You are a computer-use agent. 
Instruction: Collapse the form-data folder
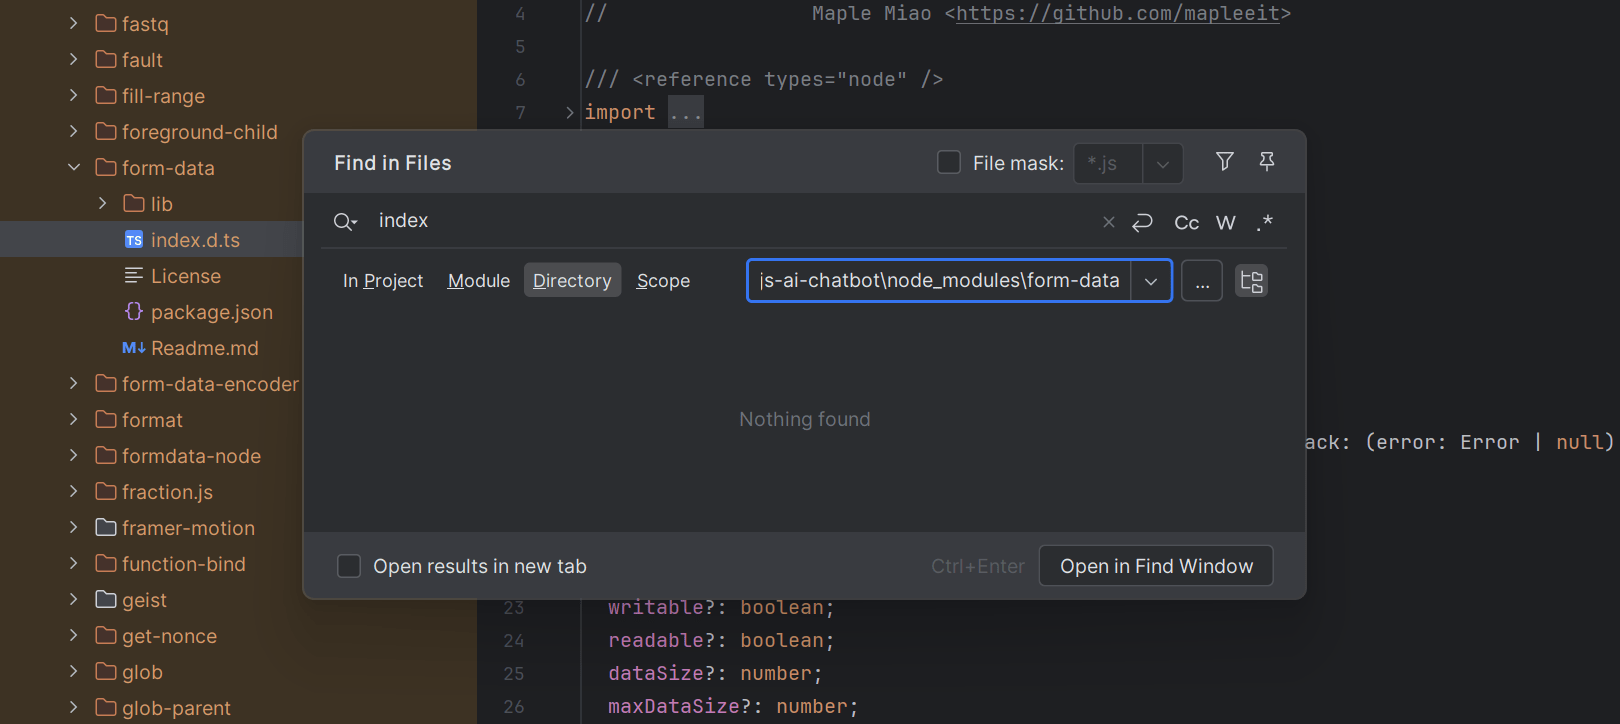(x=74, y=168)
